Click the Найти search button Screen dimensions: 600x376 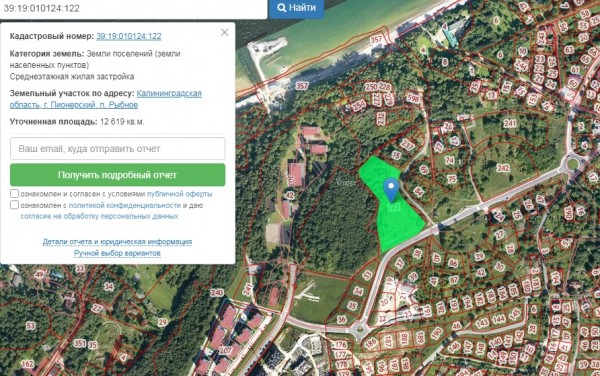pos(296,8)
